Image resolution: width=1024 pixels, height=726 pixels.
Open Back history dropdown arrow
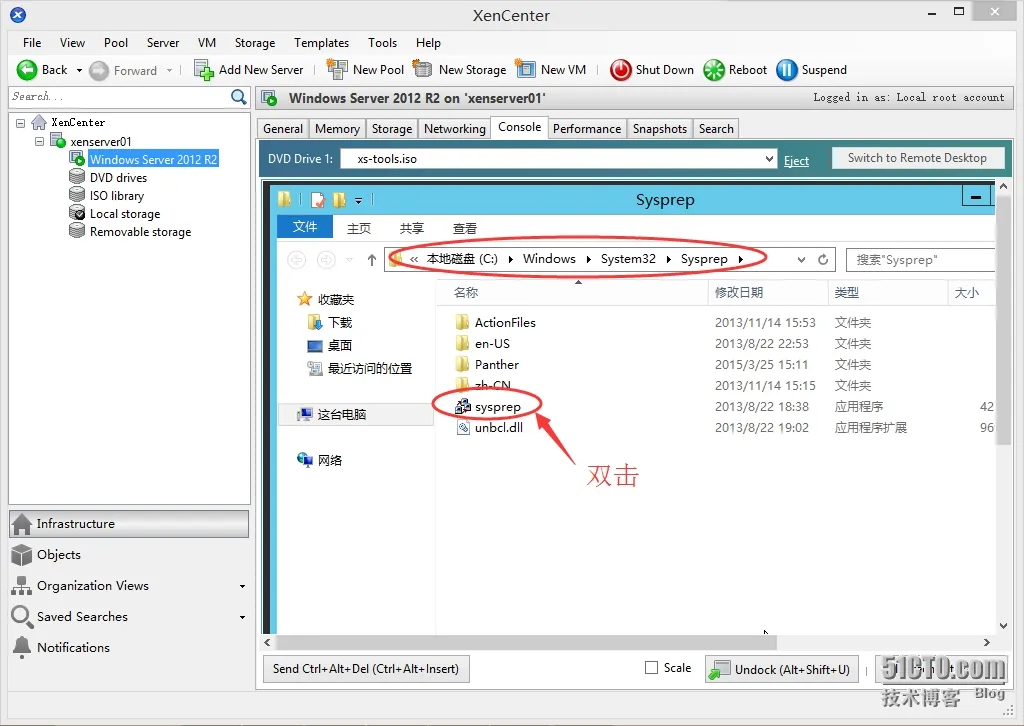pyautogui.click(x=79, y=71)
